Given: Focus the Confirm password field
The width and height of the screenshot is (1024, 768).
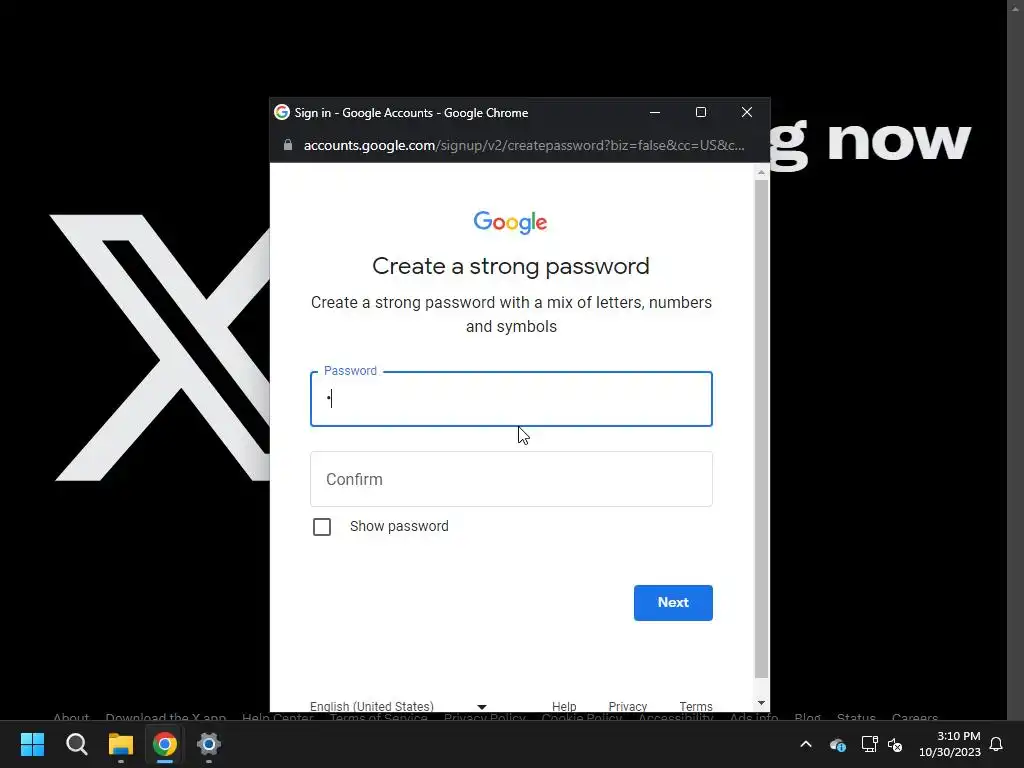Looking at the screenshot, I should coord(511,479).
